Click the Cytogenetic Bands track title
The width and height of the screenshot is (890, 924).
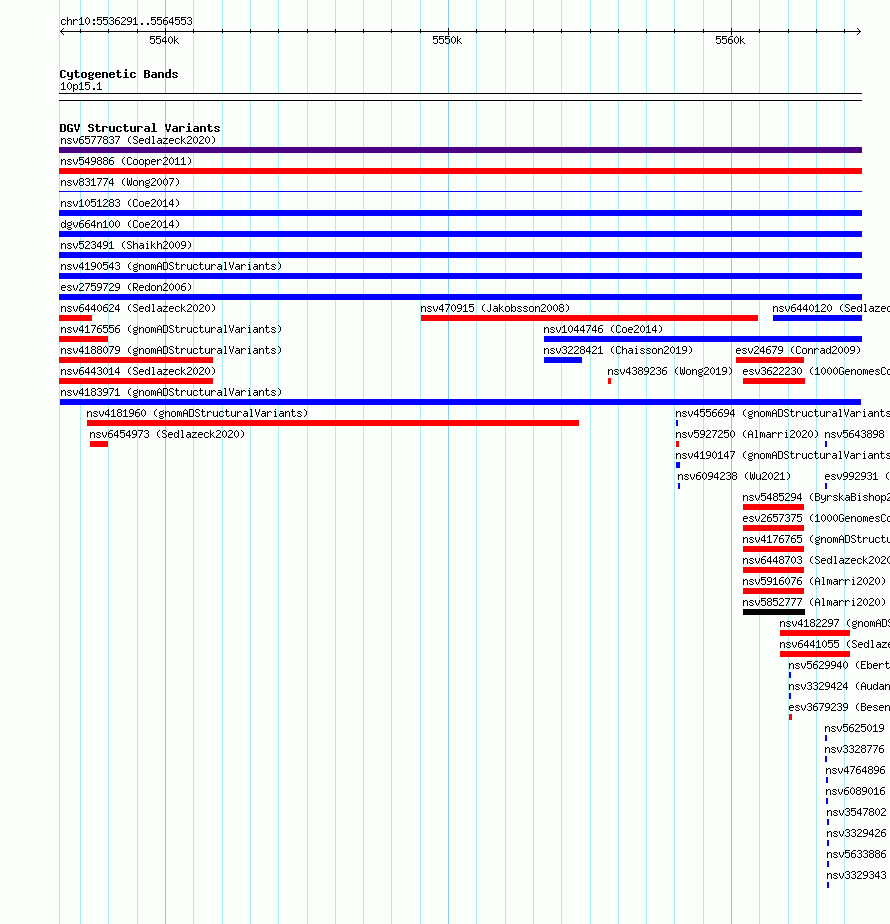pos(118,74)
